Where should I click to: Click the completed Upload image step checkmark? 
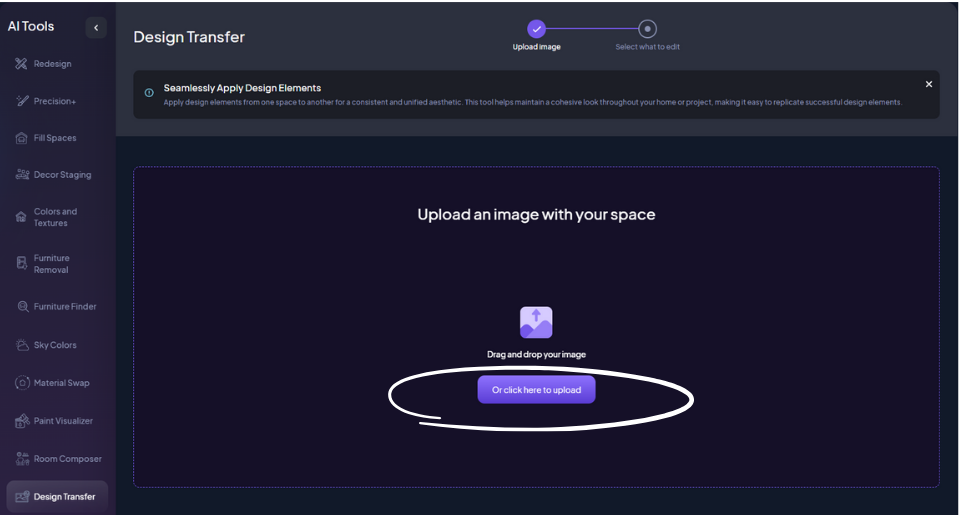tap(536, 29)
